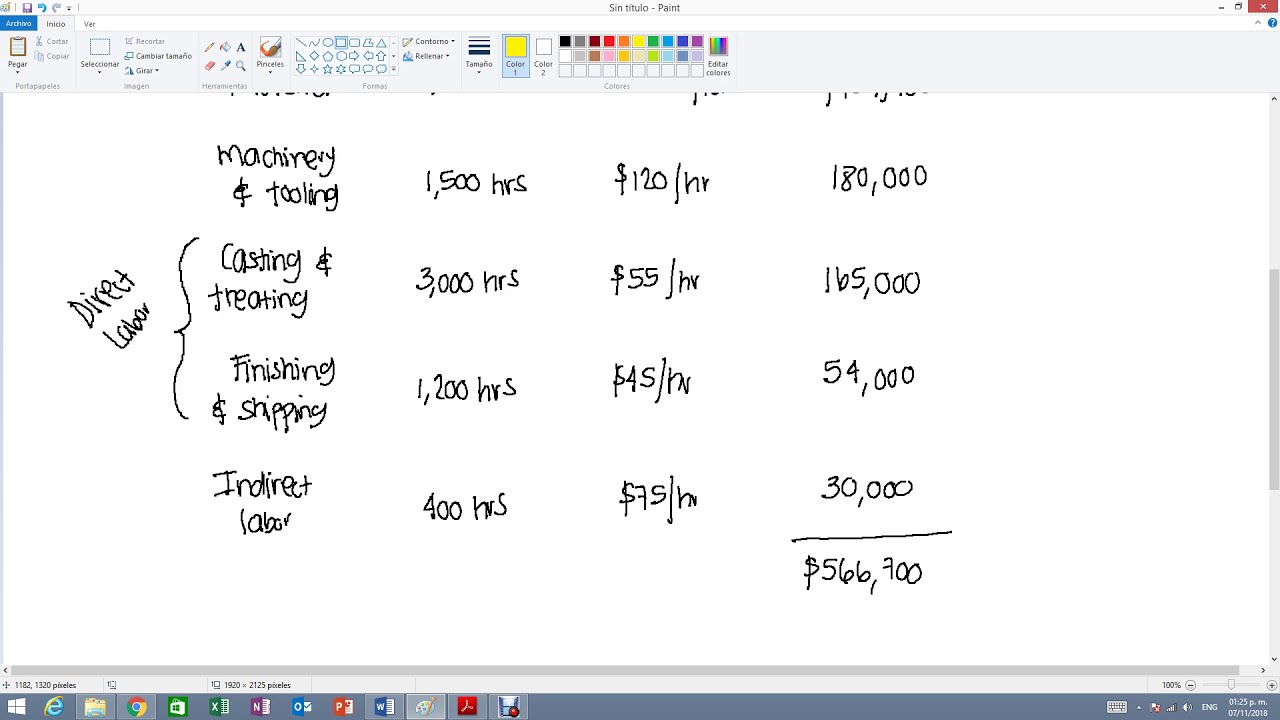1280x720 pixels.
Task: Activate Color 2 selector
Action: pos(543,56)
